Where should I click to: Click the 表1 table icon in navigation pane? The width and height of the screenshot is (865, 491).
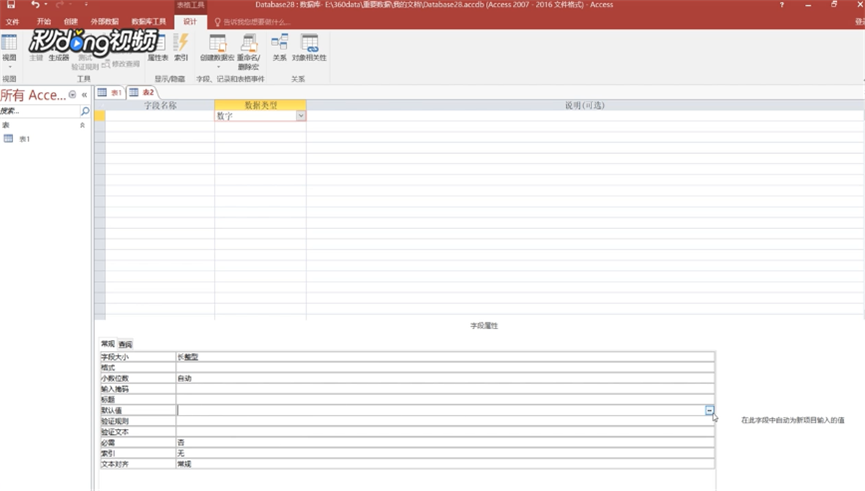click(8, 139)
